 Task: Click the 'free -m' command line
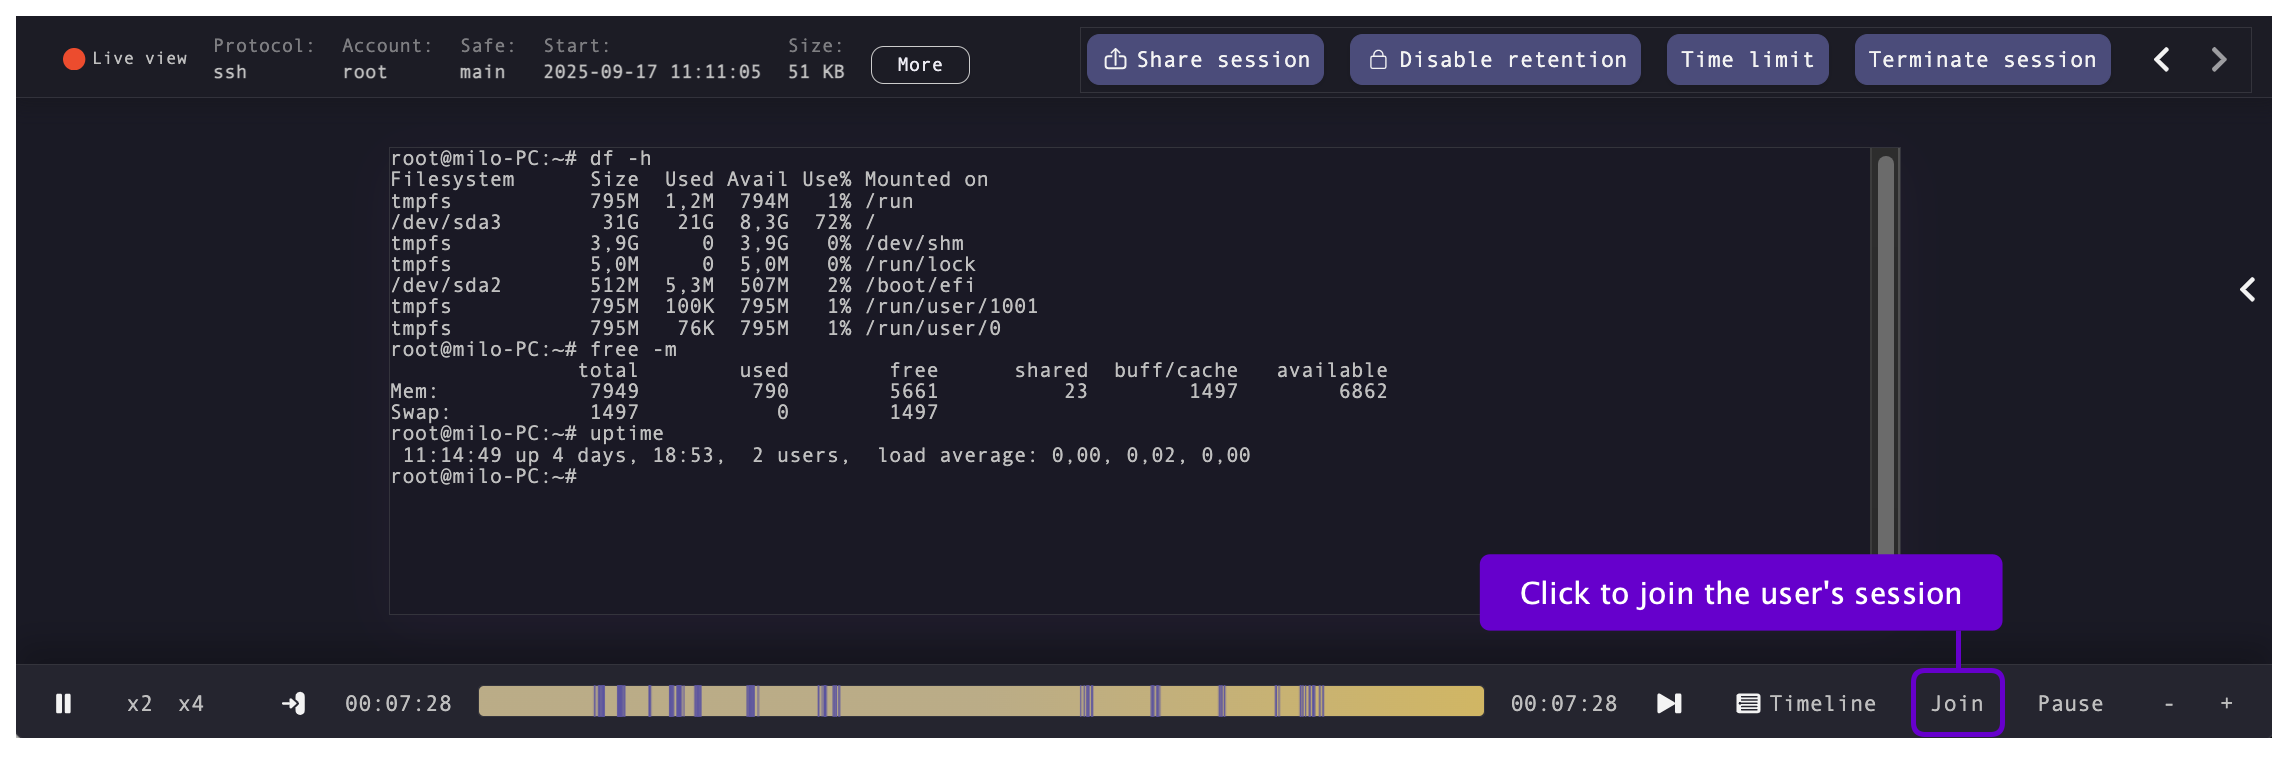tap(534, 350)
